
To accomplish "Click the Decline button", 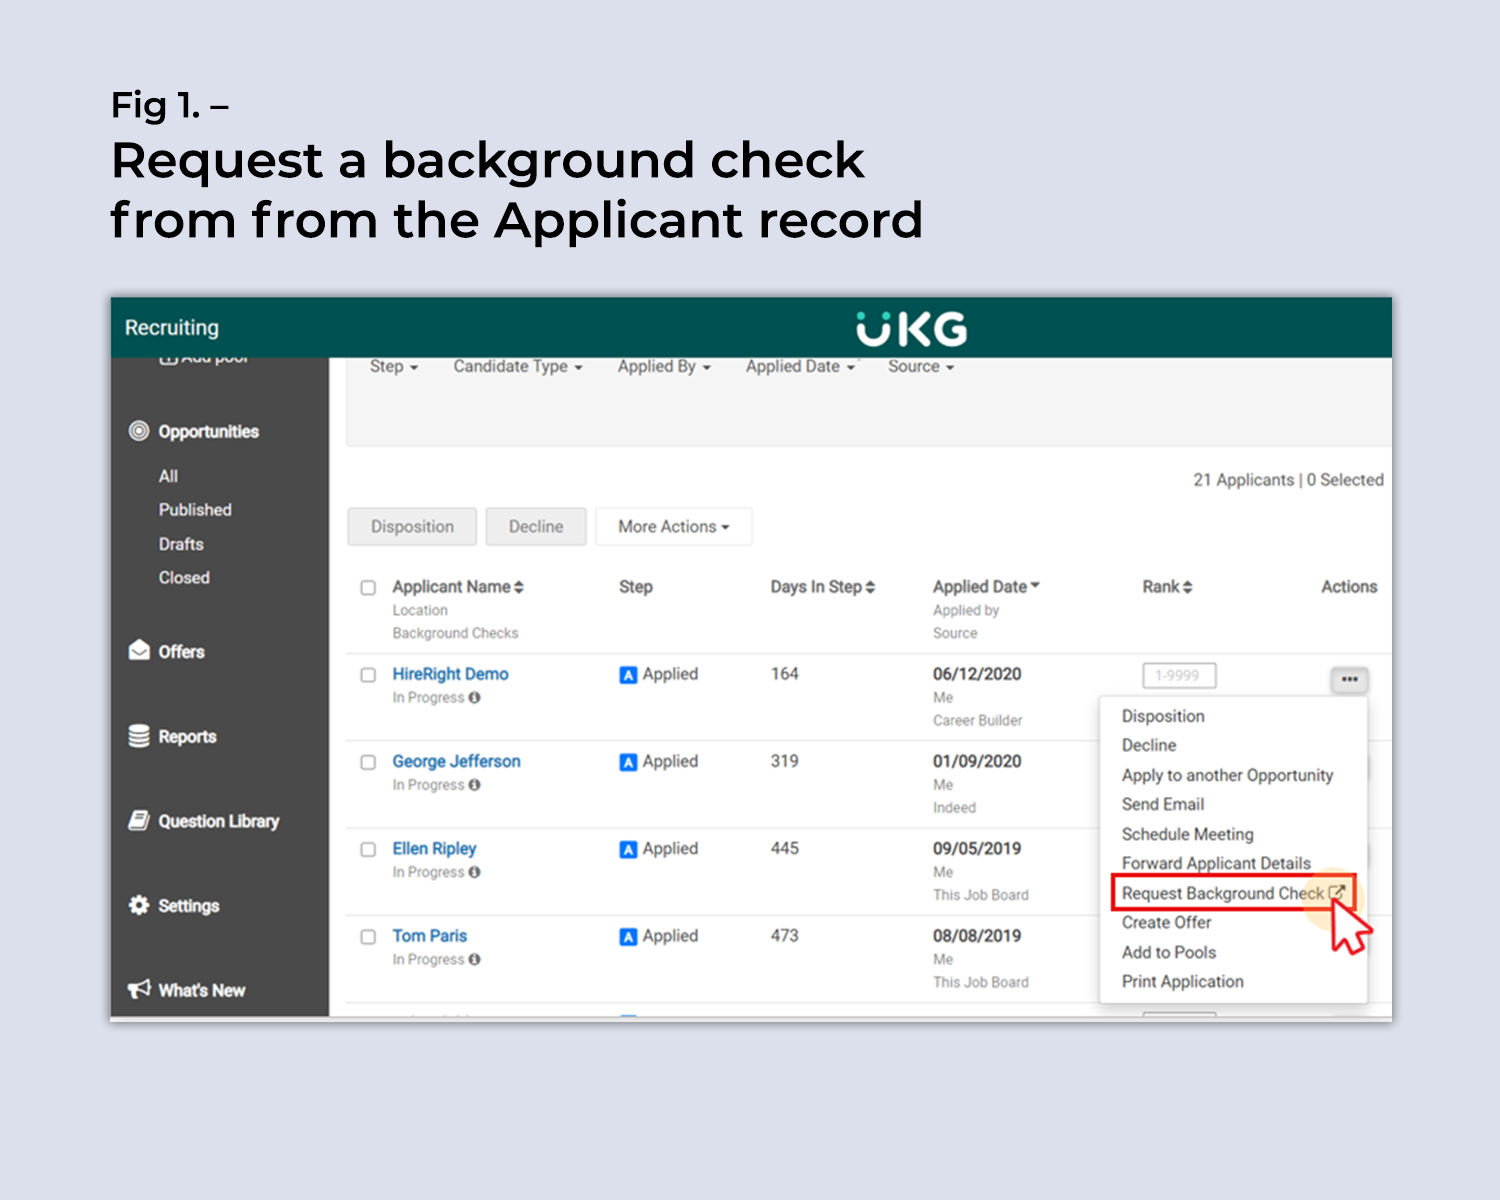I will (535, 526).
